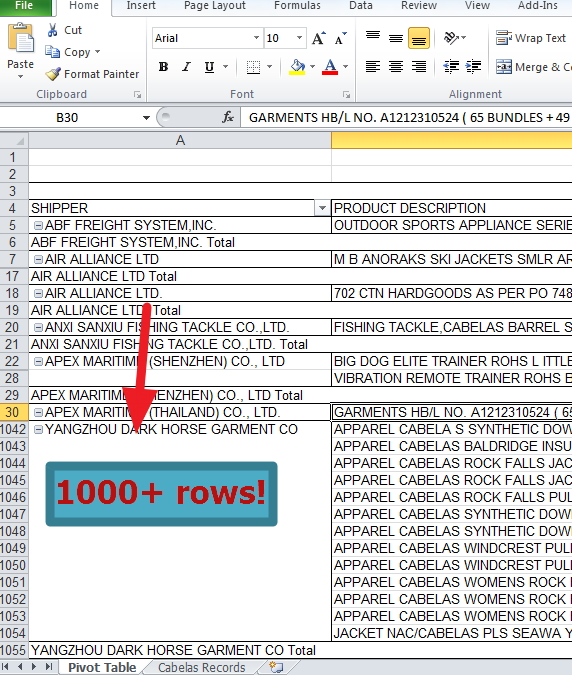This screenshot has width=572, height=675.
Task: Go to last sheet navigation arrow
Action: click(x=49, y=667)
